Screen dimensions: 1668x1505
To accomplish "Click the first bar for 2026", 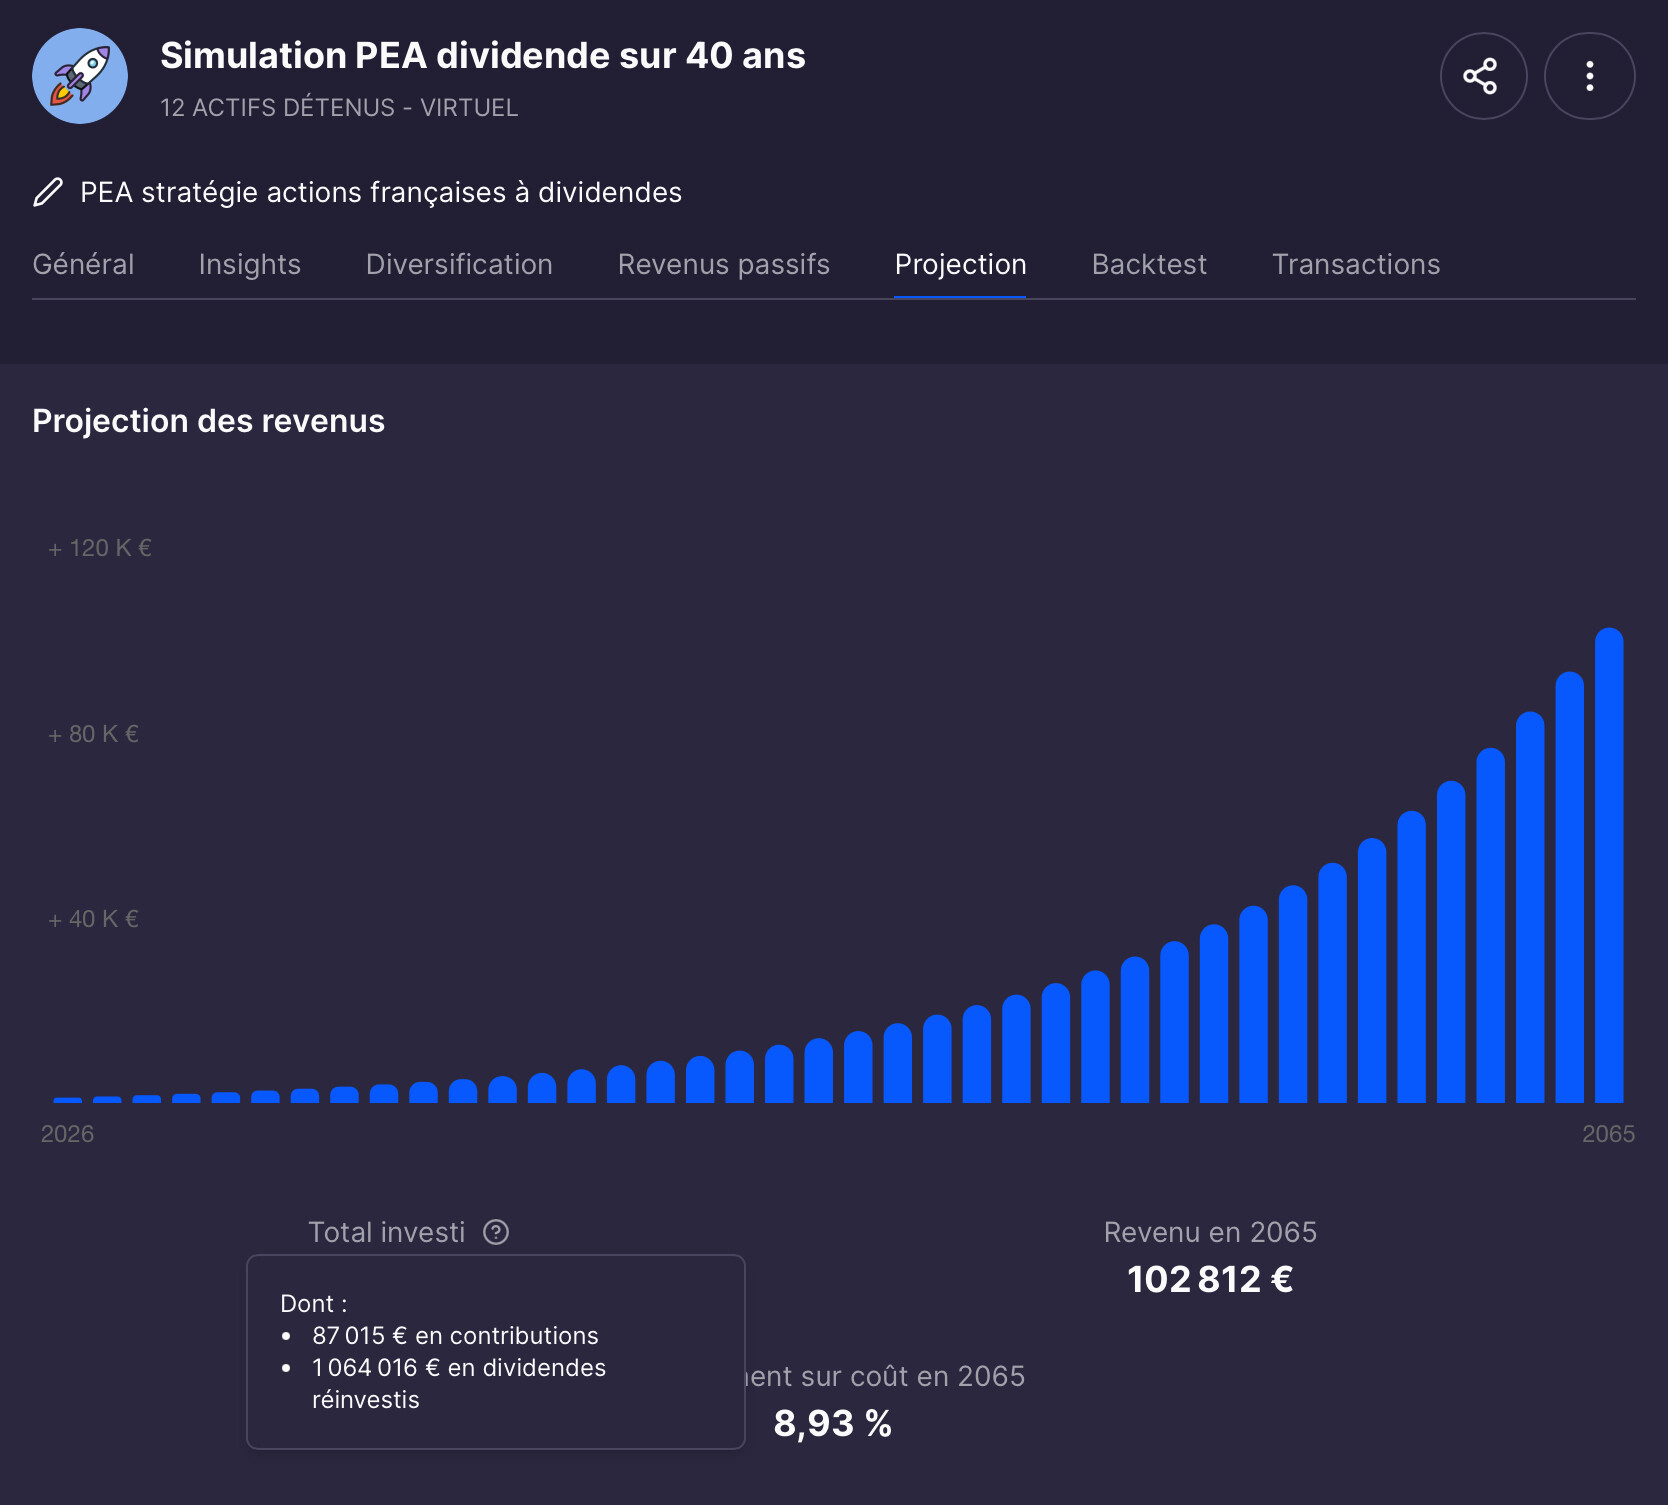I will point(68,1099).
